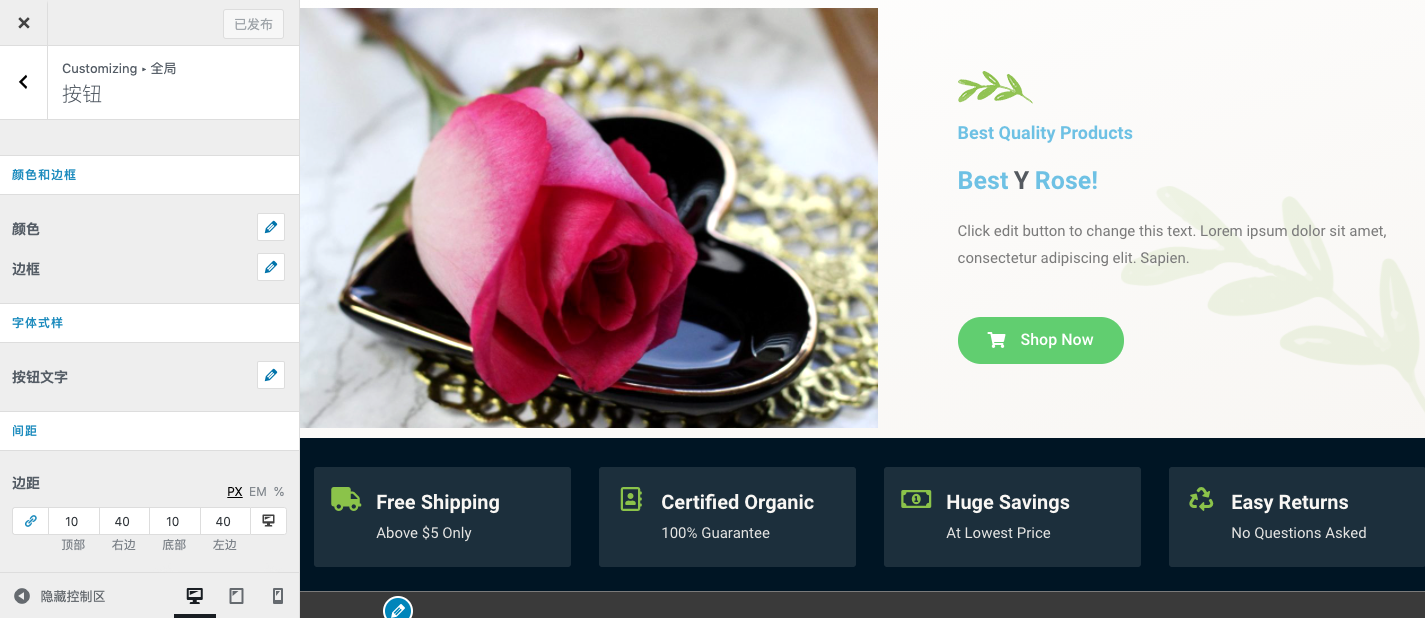Click the 已发布 publish button
Image resolution: width=1425 pixels, height=618 pixels.
pos(253,24)
